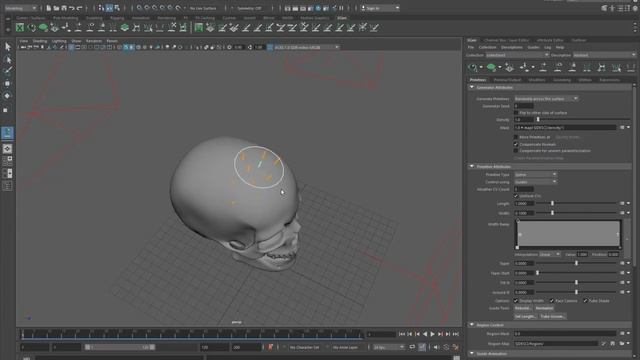Click the Region Map paint brush icon

(x=604, y=344)
